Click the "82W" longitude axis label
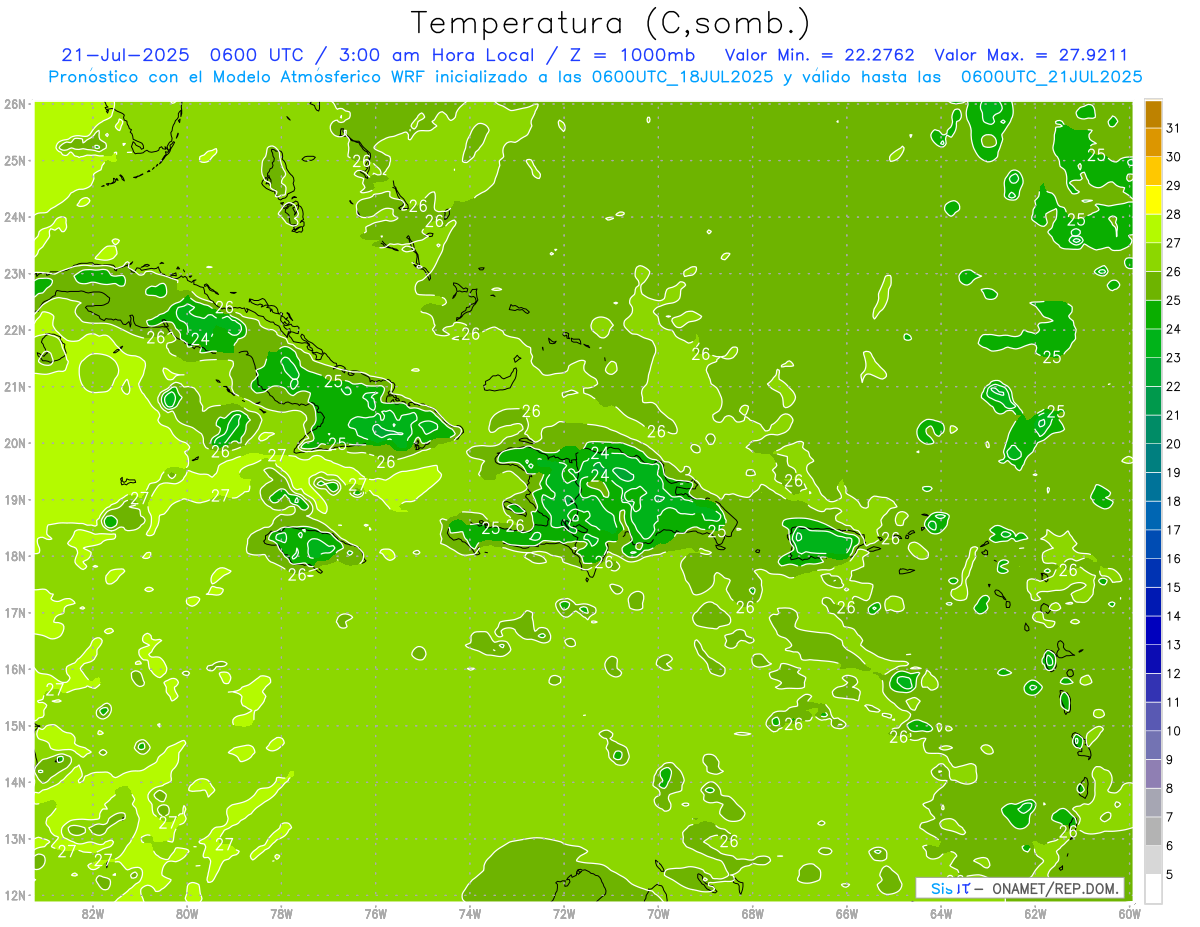Image resolution: width=1200 pixels, height=927 pixels. 93,912
